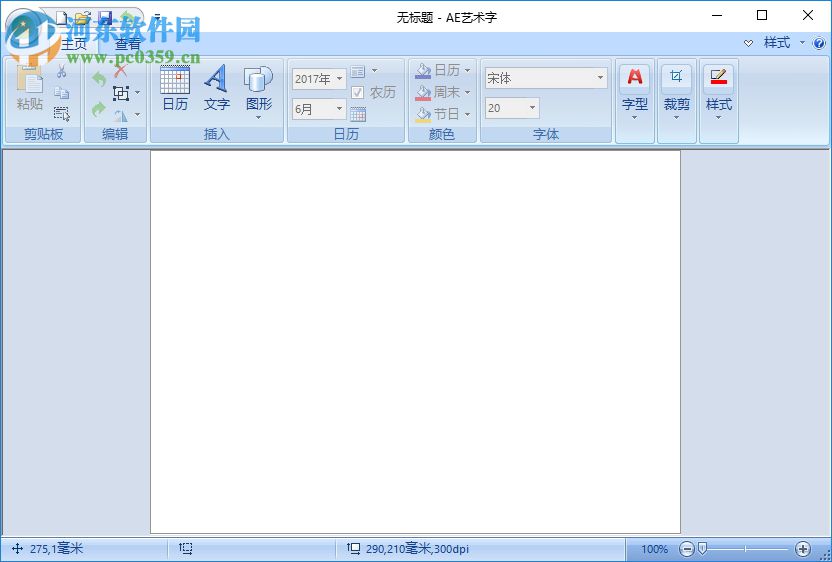Click the New document icon in quick access
The width and height of the screenshot is (832, 562).
pos(62,18)
